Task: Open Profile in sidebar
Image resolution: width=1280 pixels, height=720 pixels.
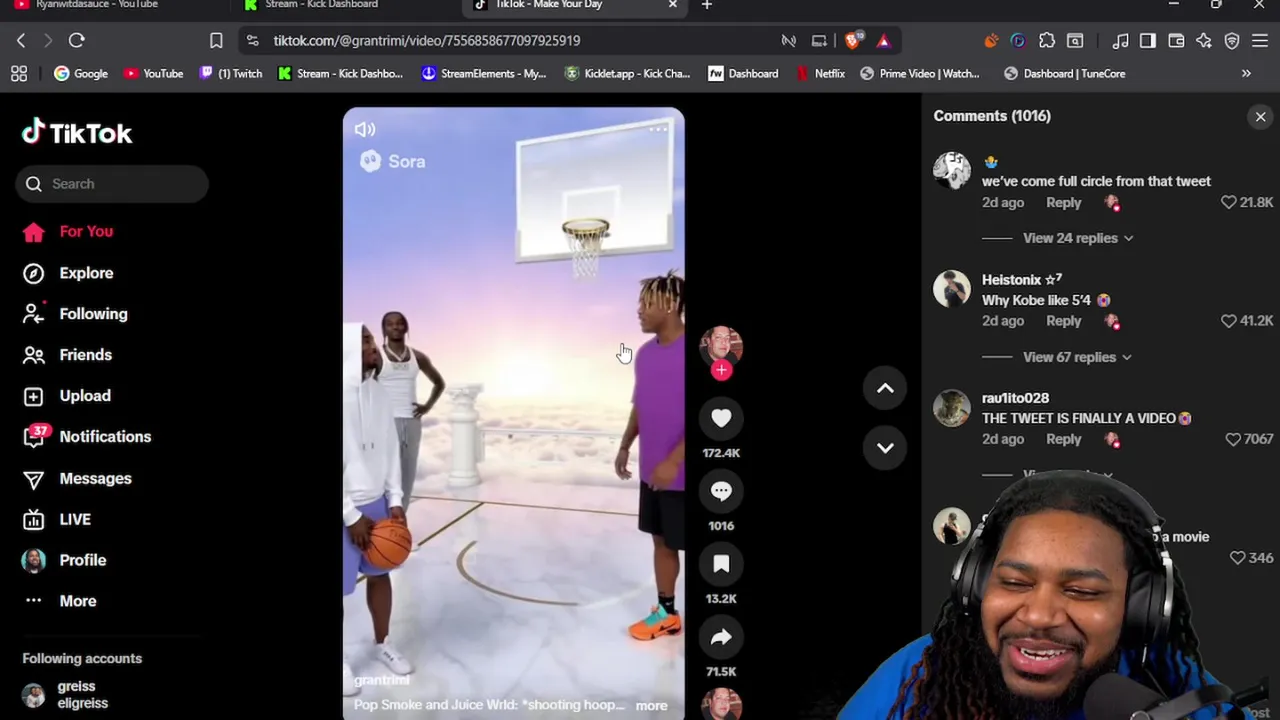Action: point(64,560)
